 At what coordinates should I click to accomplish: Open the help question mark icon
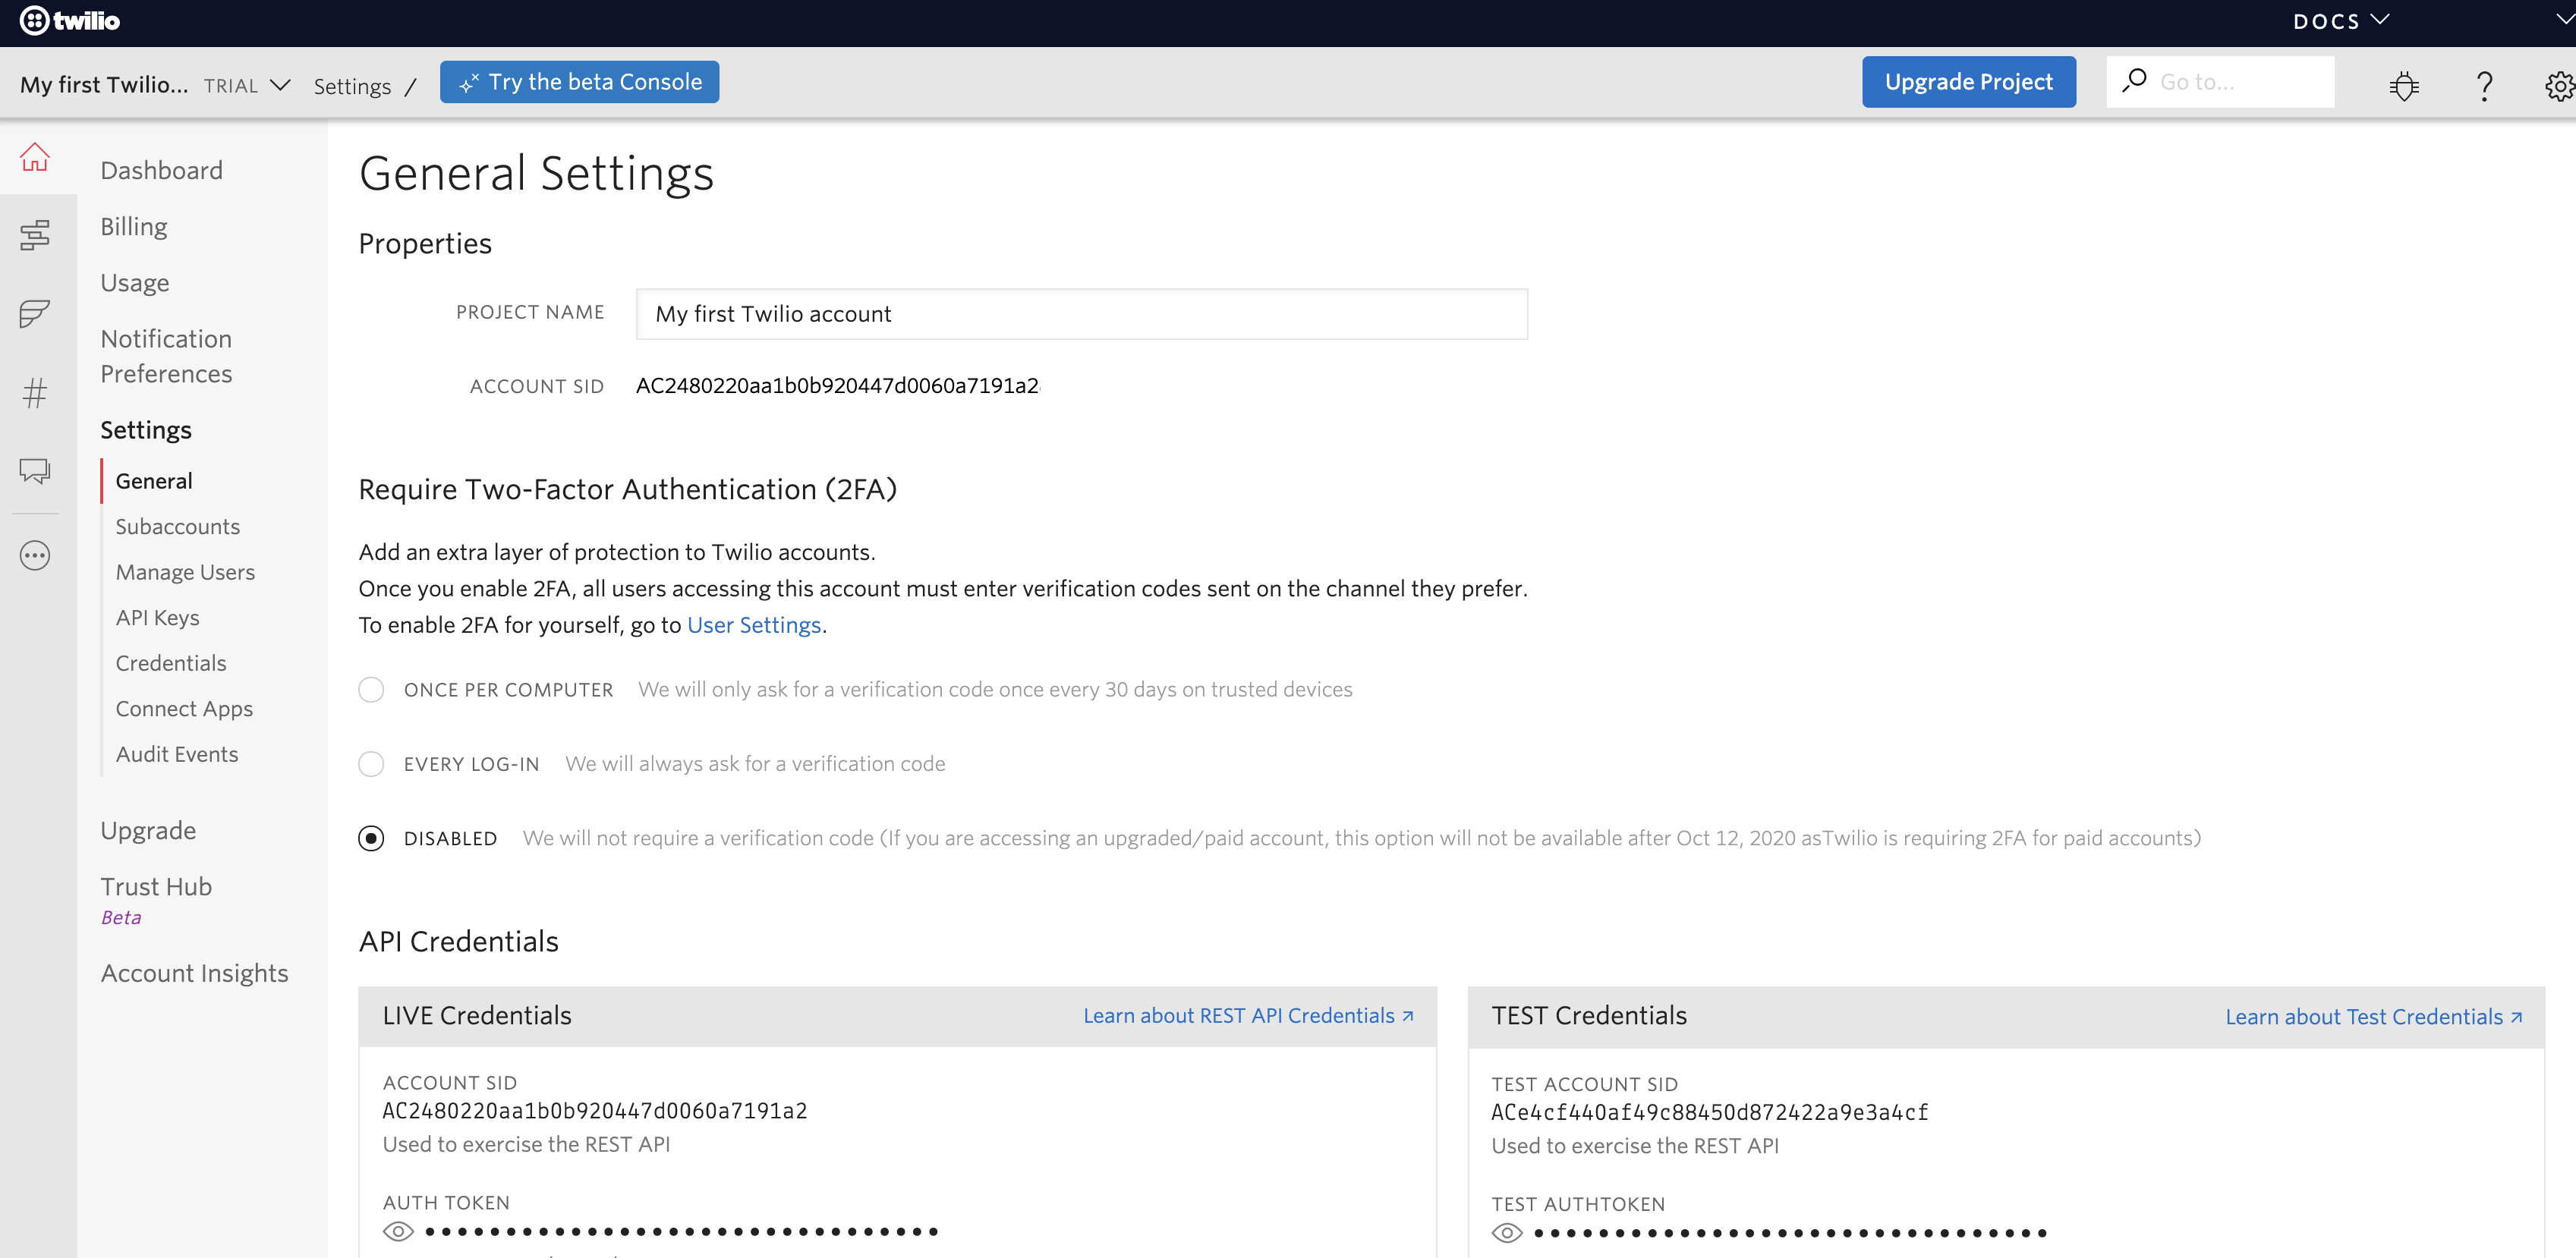pos(2484,86)
